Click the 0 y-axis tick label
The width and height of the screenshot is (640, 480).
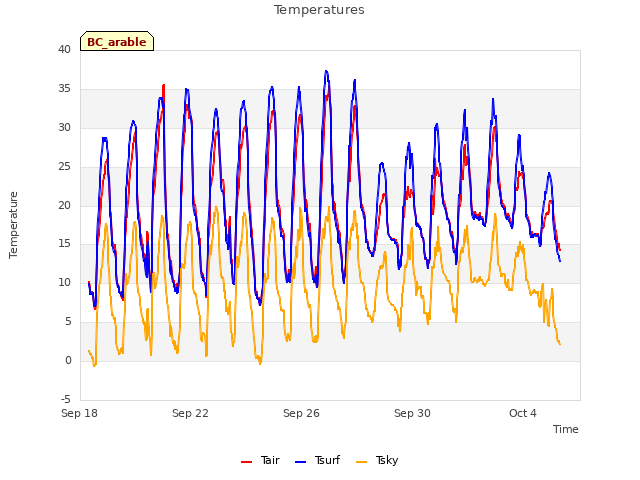click(68, 360)
